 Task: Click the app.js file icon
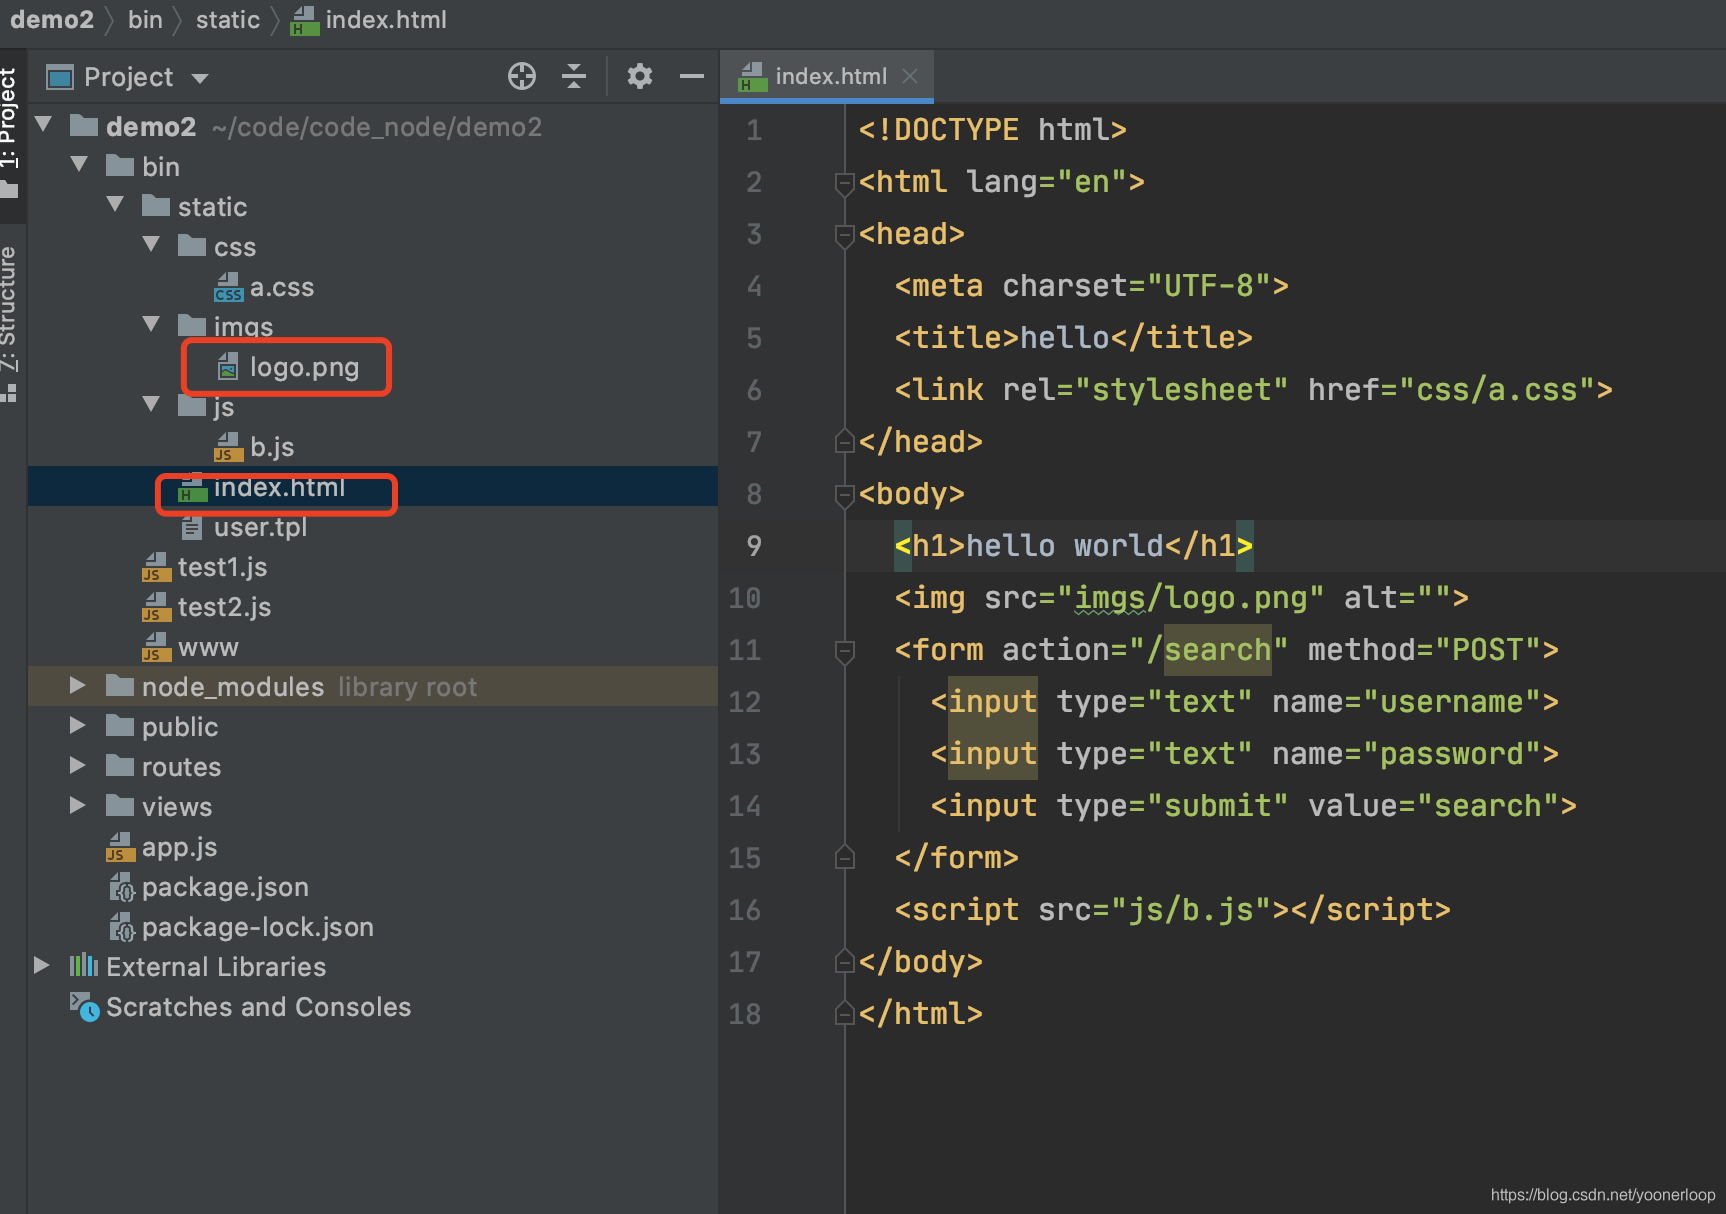pyautogui.click(x=121, y=847)
